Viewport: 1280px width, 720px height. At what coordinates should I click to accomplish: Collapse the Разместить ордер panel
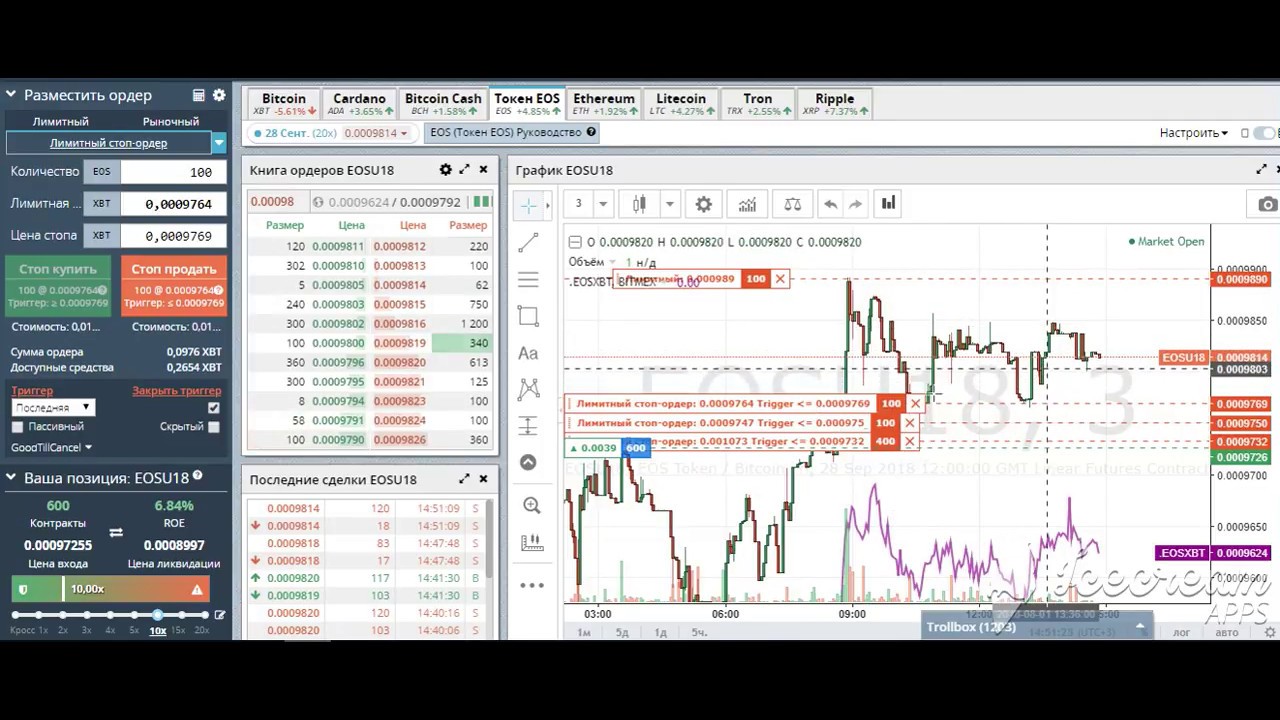pyautogui.click(x=11, y=95)
